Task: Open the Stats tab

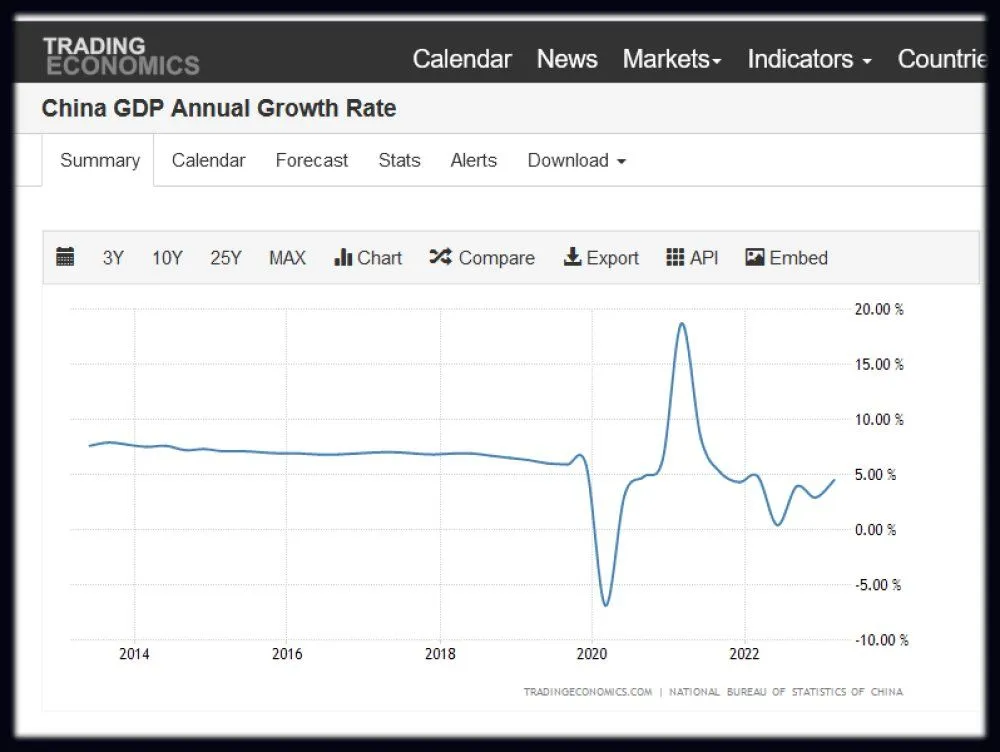Action: coord(399,160)
